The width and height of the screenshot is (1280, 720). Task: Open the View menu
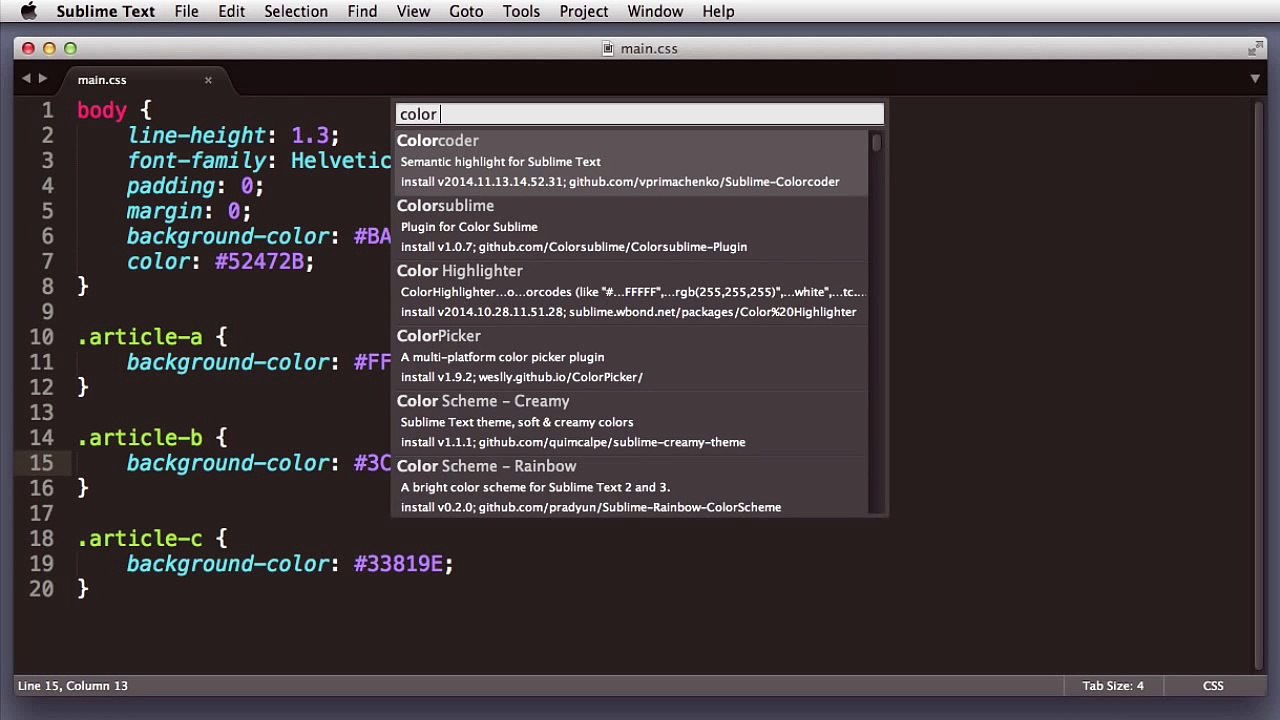pos(413,12)
